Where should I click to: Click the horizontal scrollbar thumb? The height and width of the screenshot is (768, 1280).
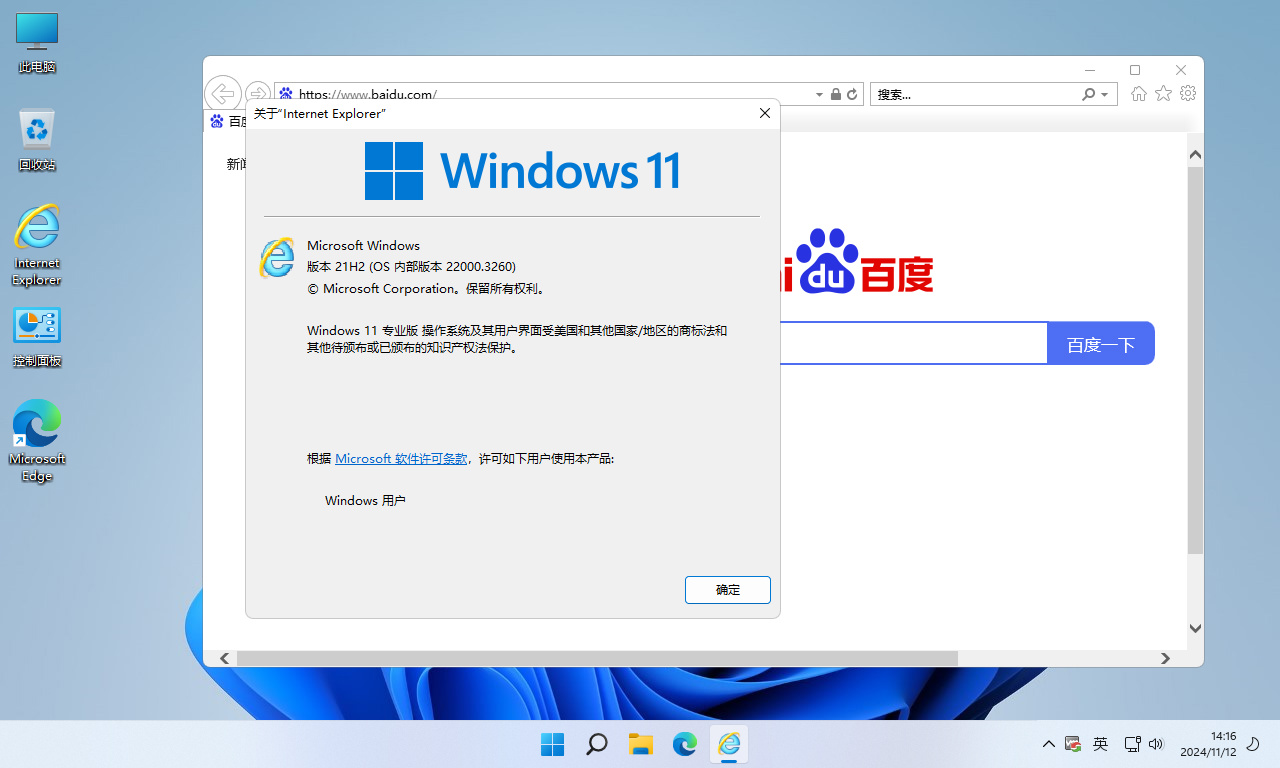pos(597,658)
